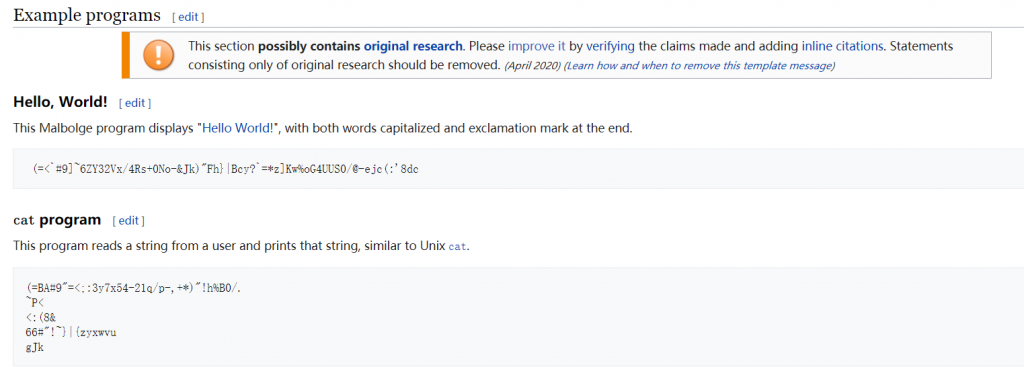Image resolution: width=1024 pixels, height=367 pixels.
Task: Open the Hello World! article link
Action: [238, 128]
